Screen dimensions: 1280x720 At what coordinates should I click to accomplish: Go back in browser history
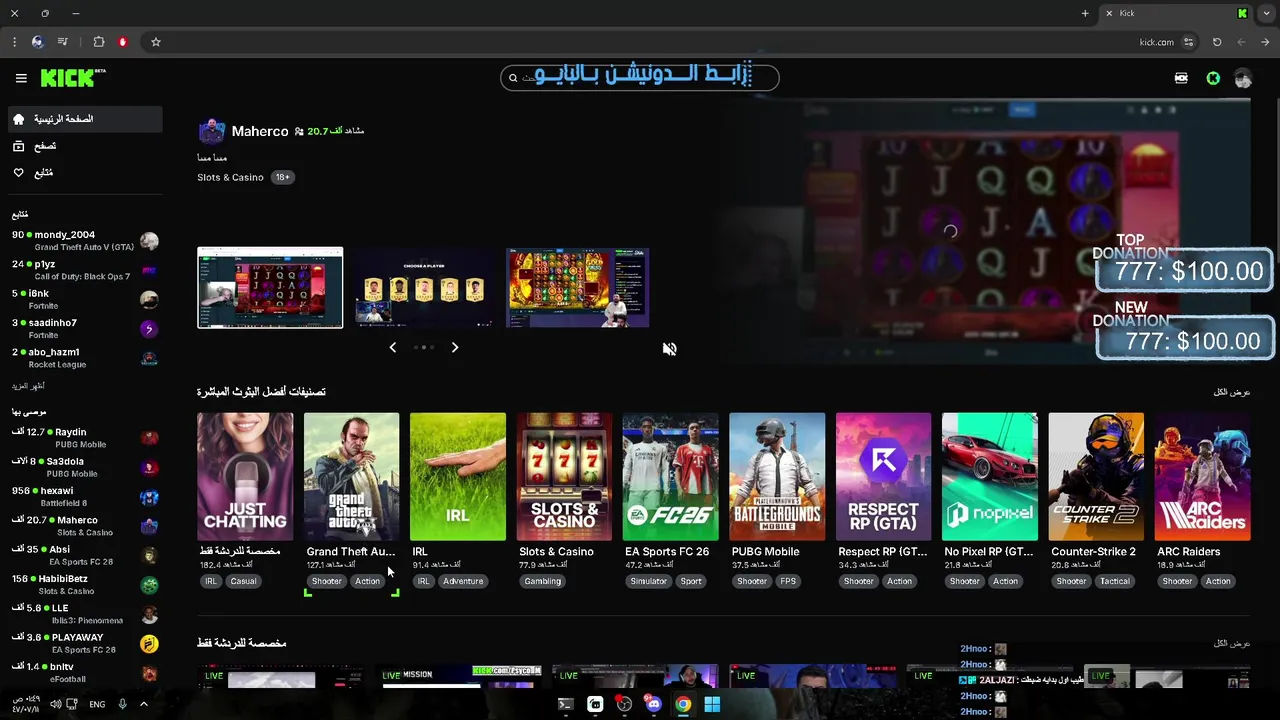(1241, 42)
